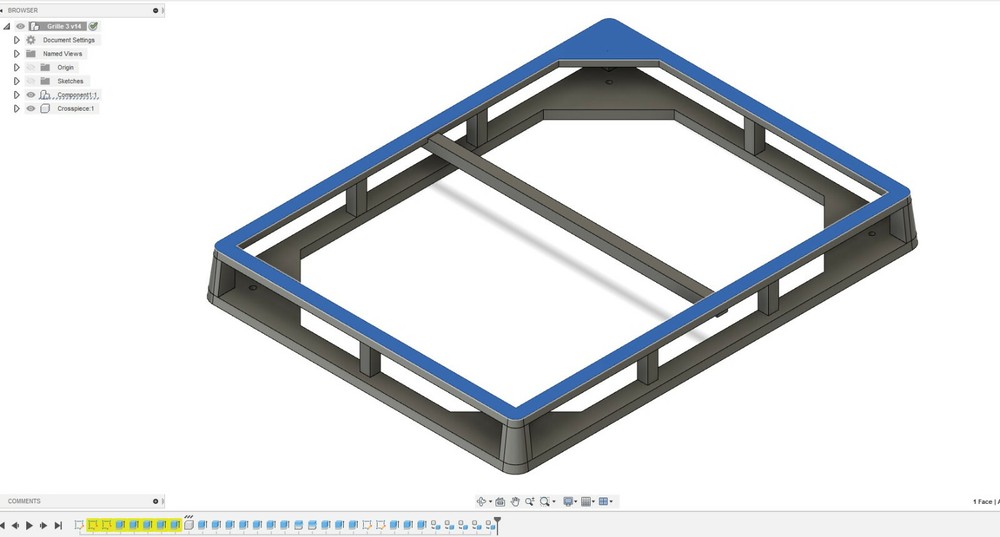Click the green checkmark badge beside Grille 3 v14

(93, 26)
